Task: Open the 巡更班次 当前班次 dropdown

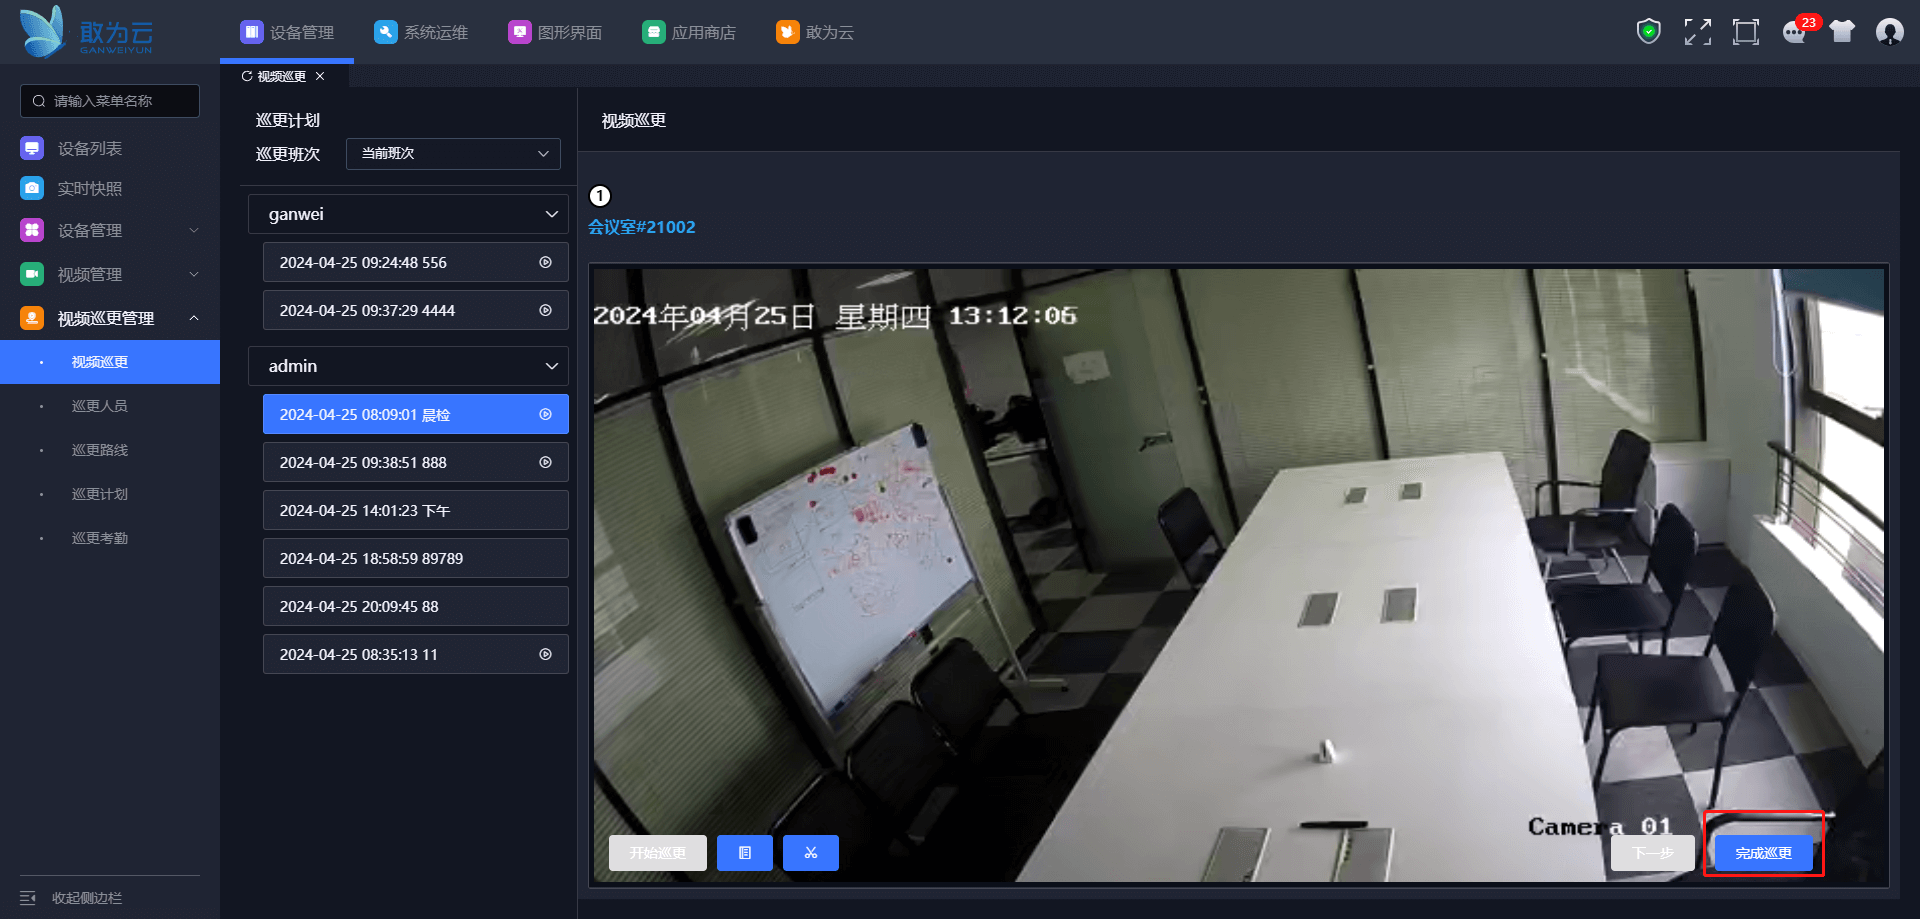Action: point(453,154)
